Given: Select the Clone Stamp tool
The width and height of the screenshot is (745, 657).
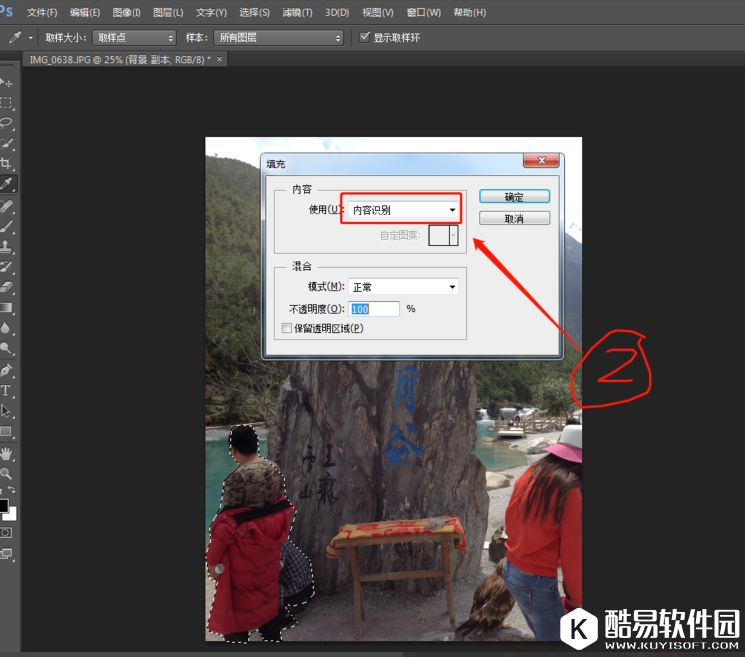Looking at the screenshot, I should click(x=7, y=246).
